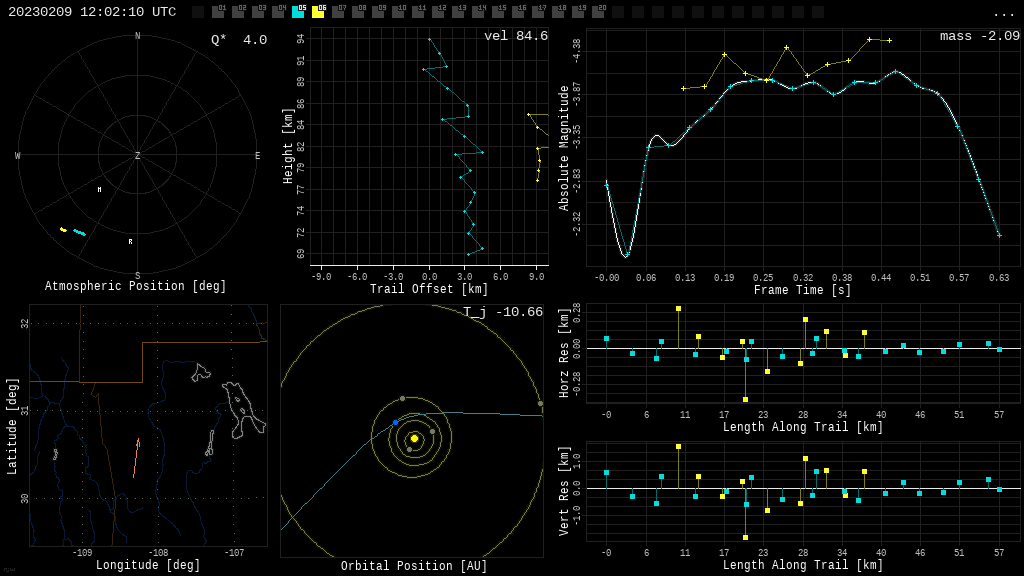Click the blue Earth dot in orbital plot
Image resolution: width=1024 pixels, height=576 pixels.
[395, 423]
